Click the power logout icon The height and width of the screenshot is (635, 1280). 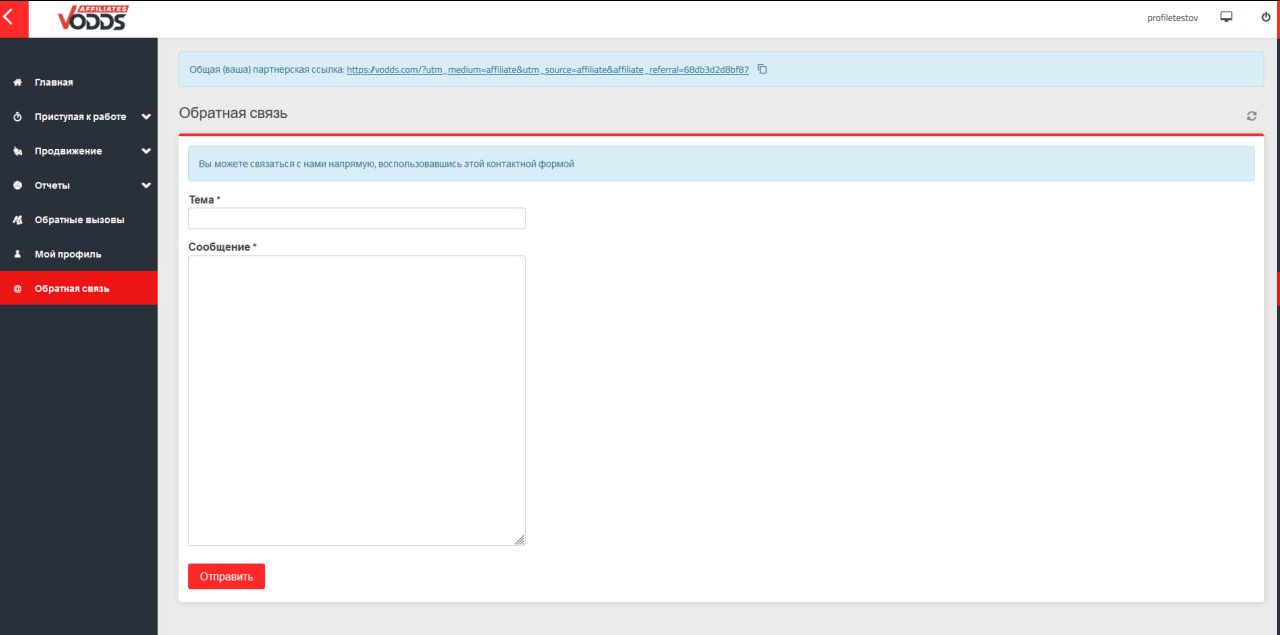tap(1265, 17)
